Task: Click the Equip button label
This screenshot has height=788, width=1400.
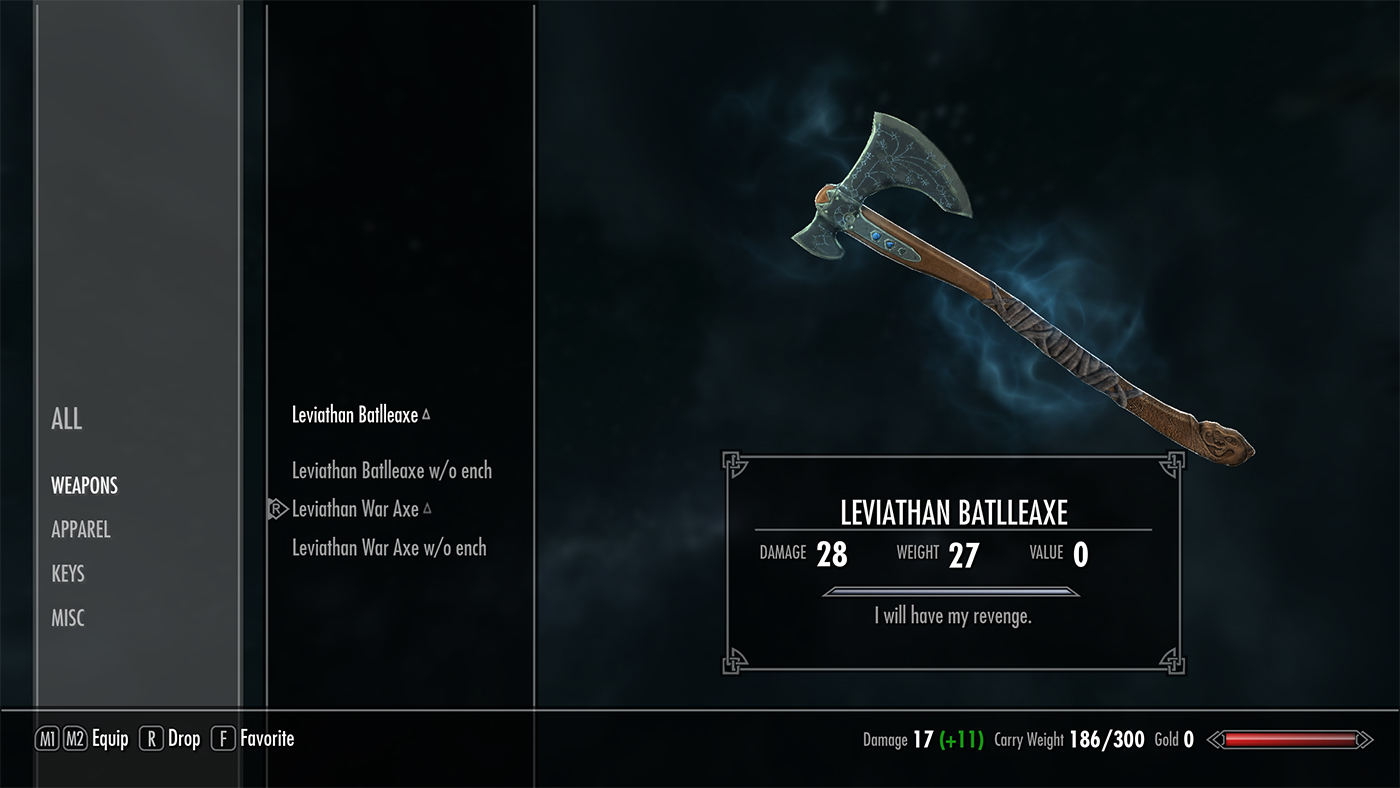Action: pyautogui.click(x=110, y=740)
